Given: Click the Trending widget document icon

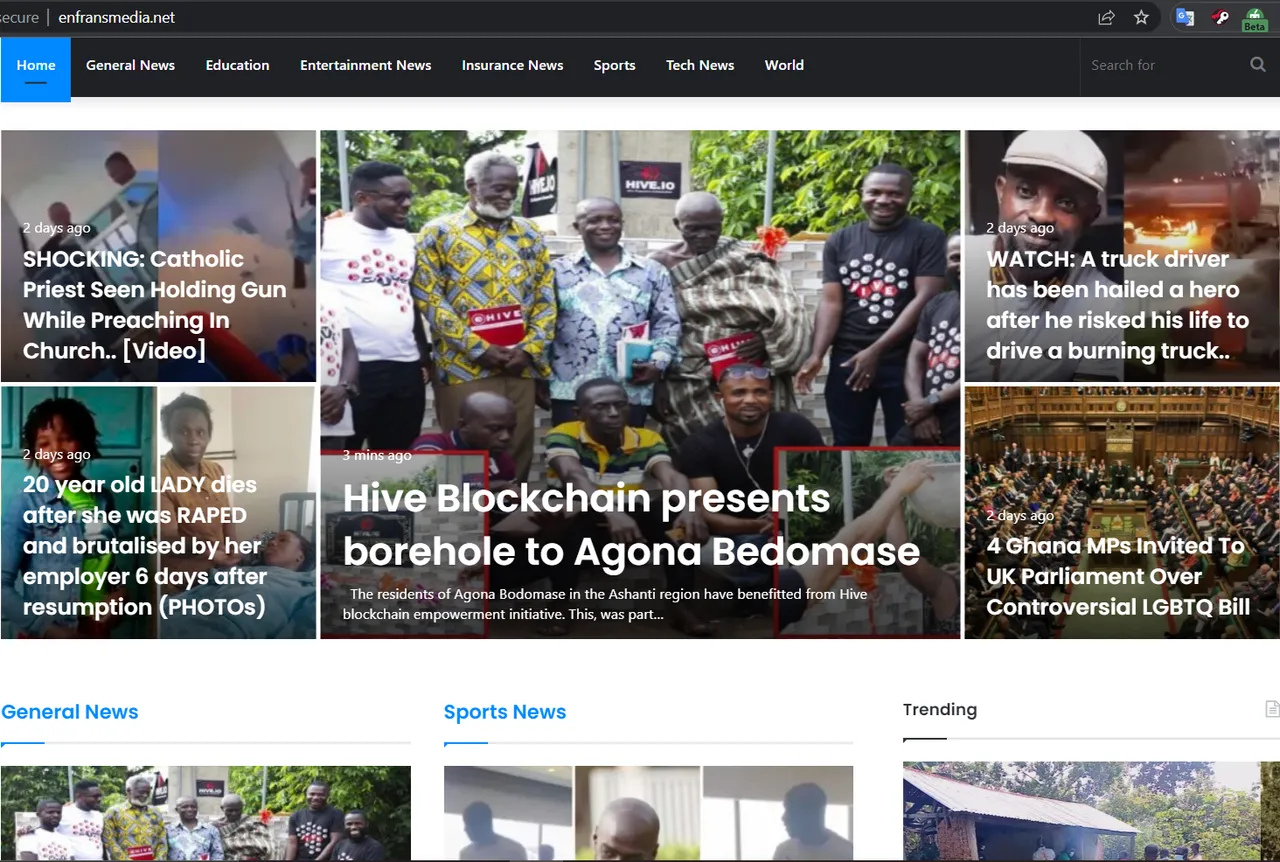Looking at the screenshot, I should coord(1272,709).
